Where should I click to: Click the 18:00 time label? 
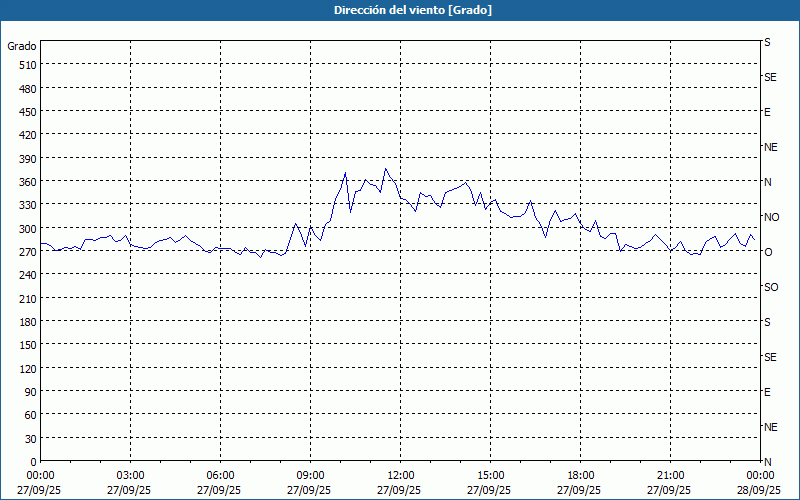tap(580, 475)
